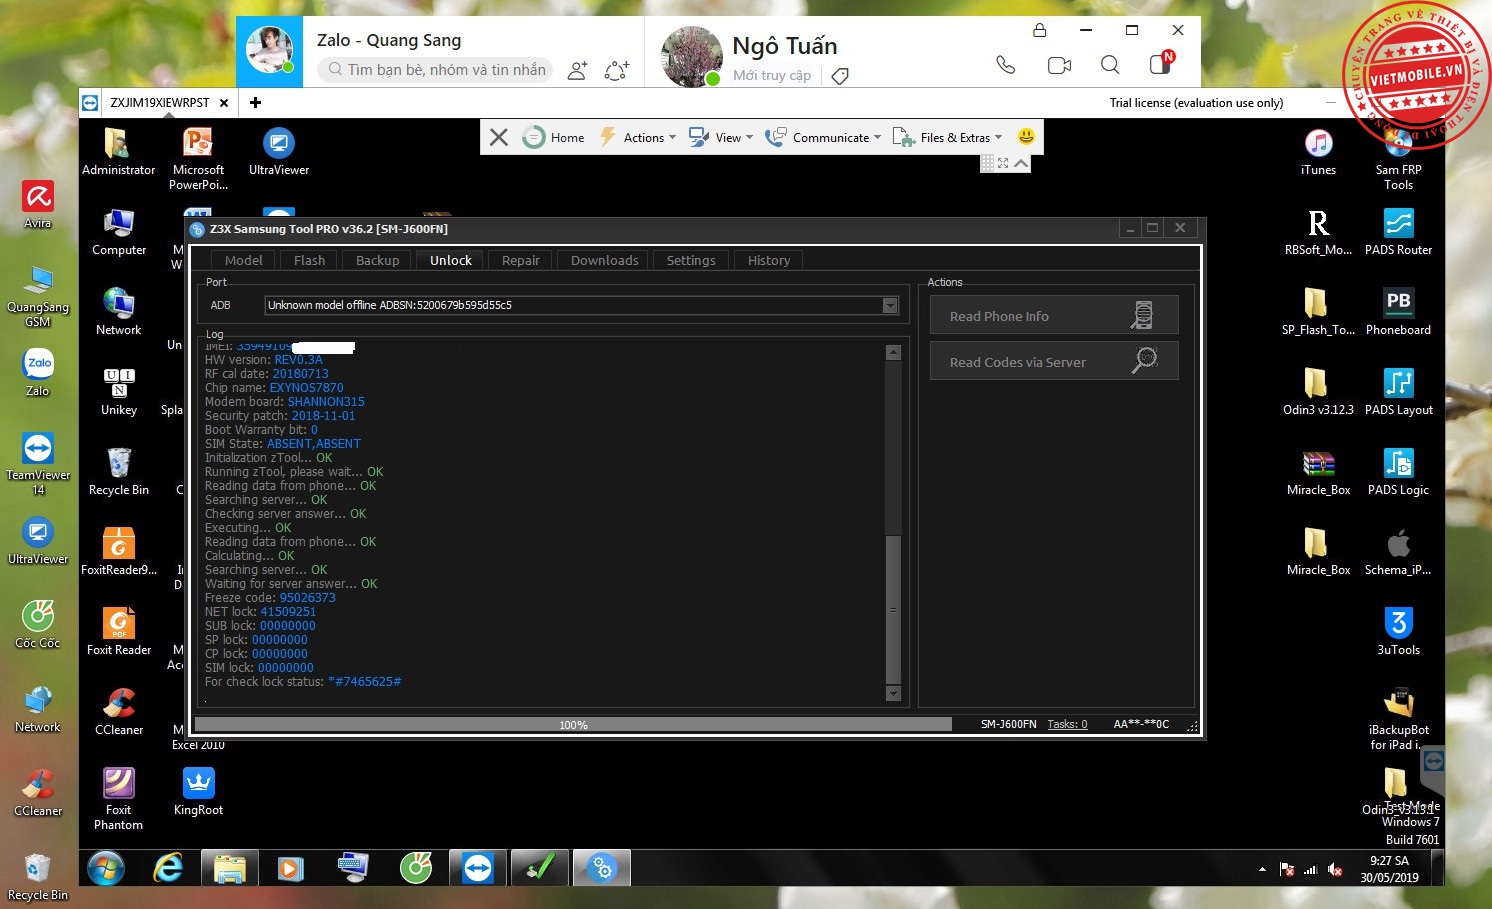
Task: Open the Settings tab in Z3X
Action: point(691,260)
